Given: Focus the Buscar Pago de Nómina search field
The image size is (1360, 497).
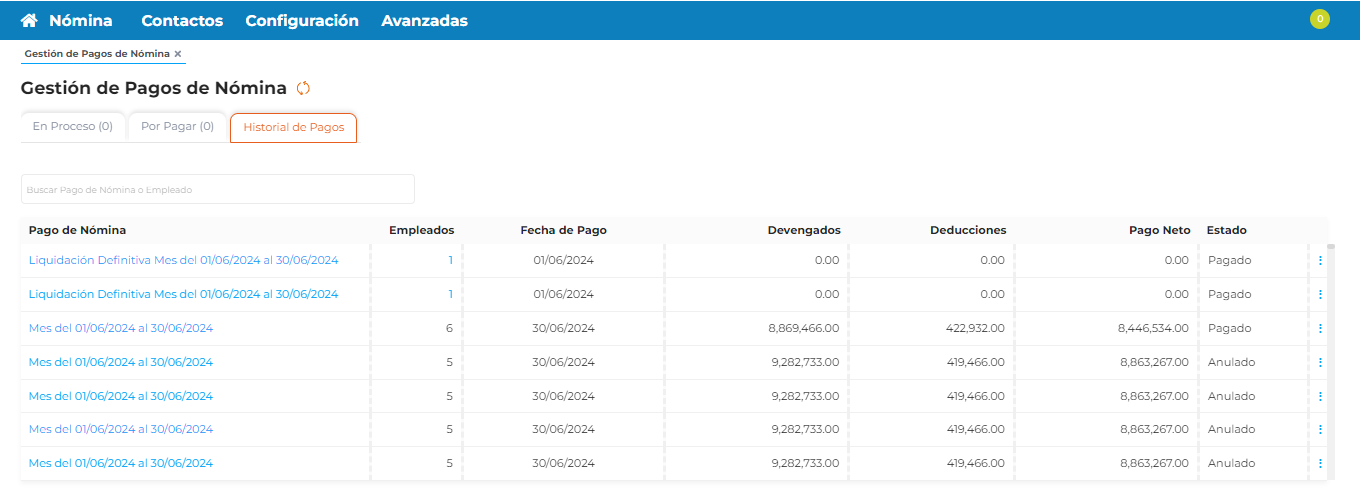Looking at the screenshot, I should pyautogui.click(x=217, y=189).
